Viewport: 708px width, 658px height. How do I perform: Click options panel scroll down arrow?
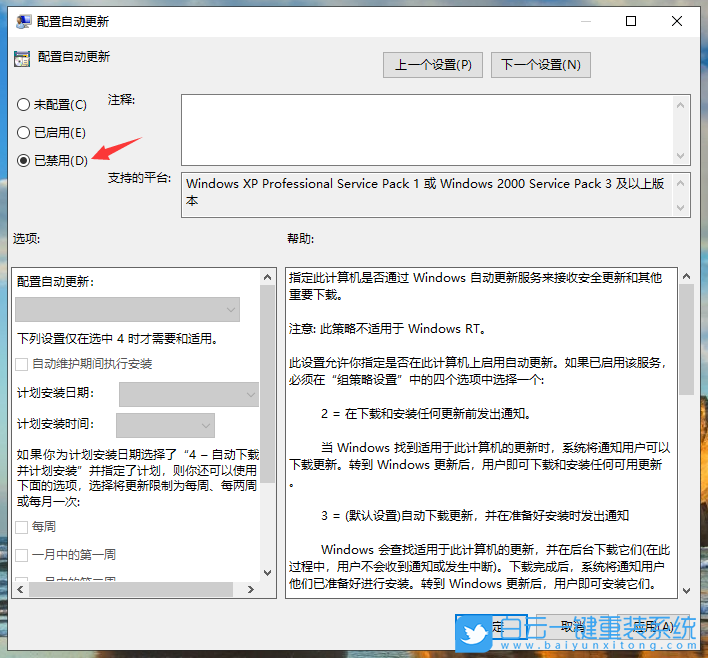267,573
